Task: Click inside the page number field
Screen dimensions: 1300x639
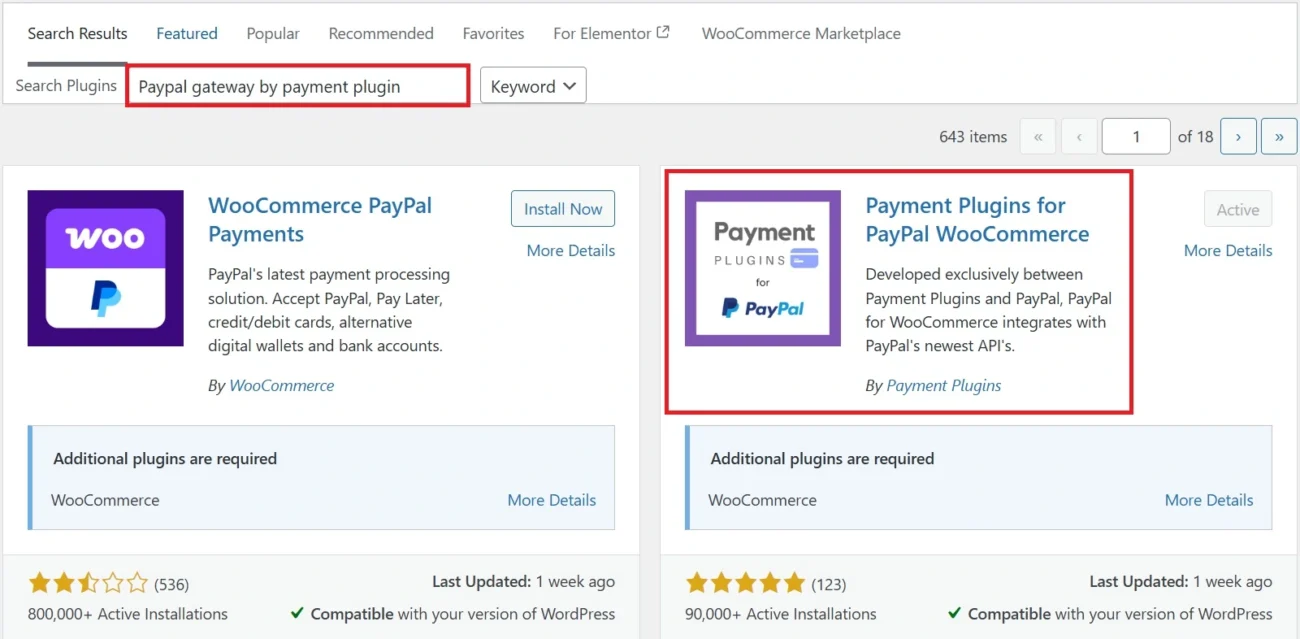Action: coord(1135,136)
